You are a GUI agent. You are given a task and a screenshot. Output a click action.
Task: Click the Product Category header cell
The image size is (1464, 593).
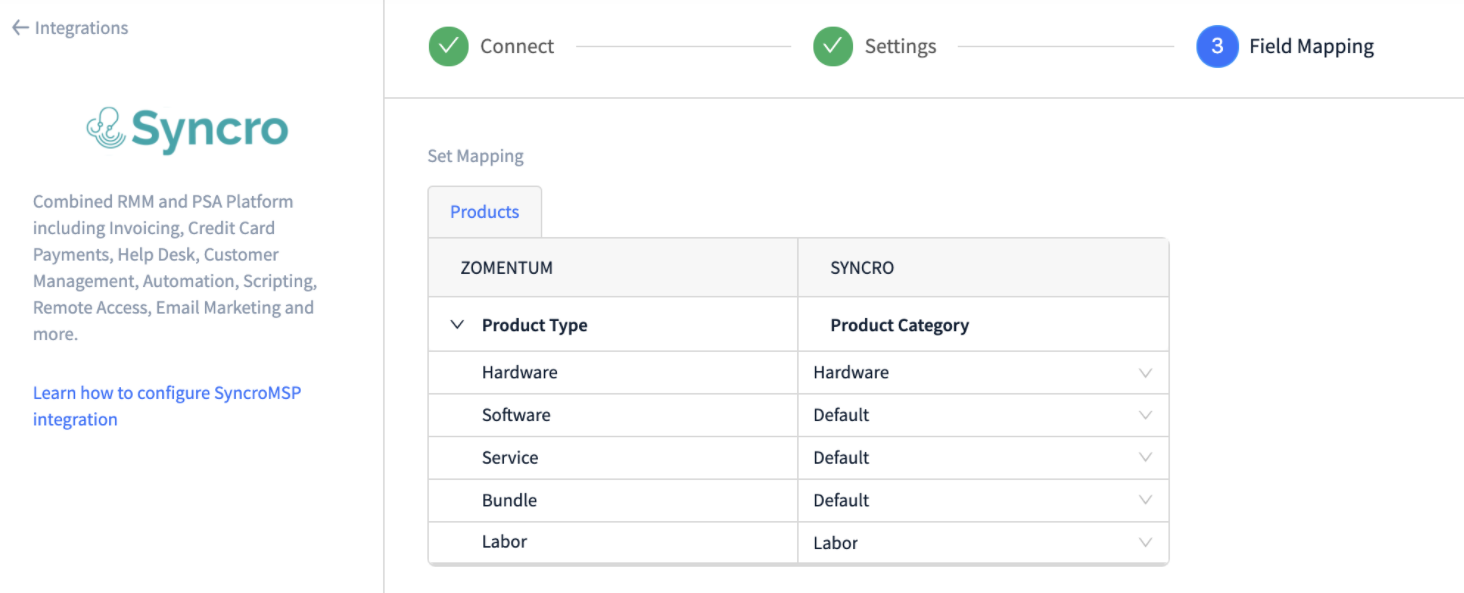[x=899, y=325]
